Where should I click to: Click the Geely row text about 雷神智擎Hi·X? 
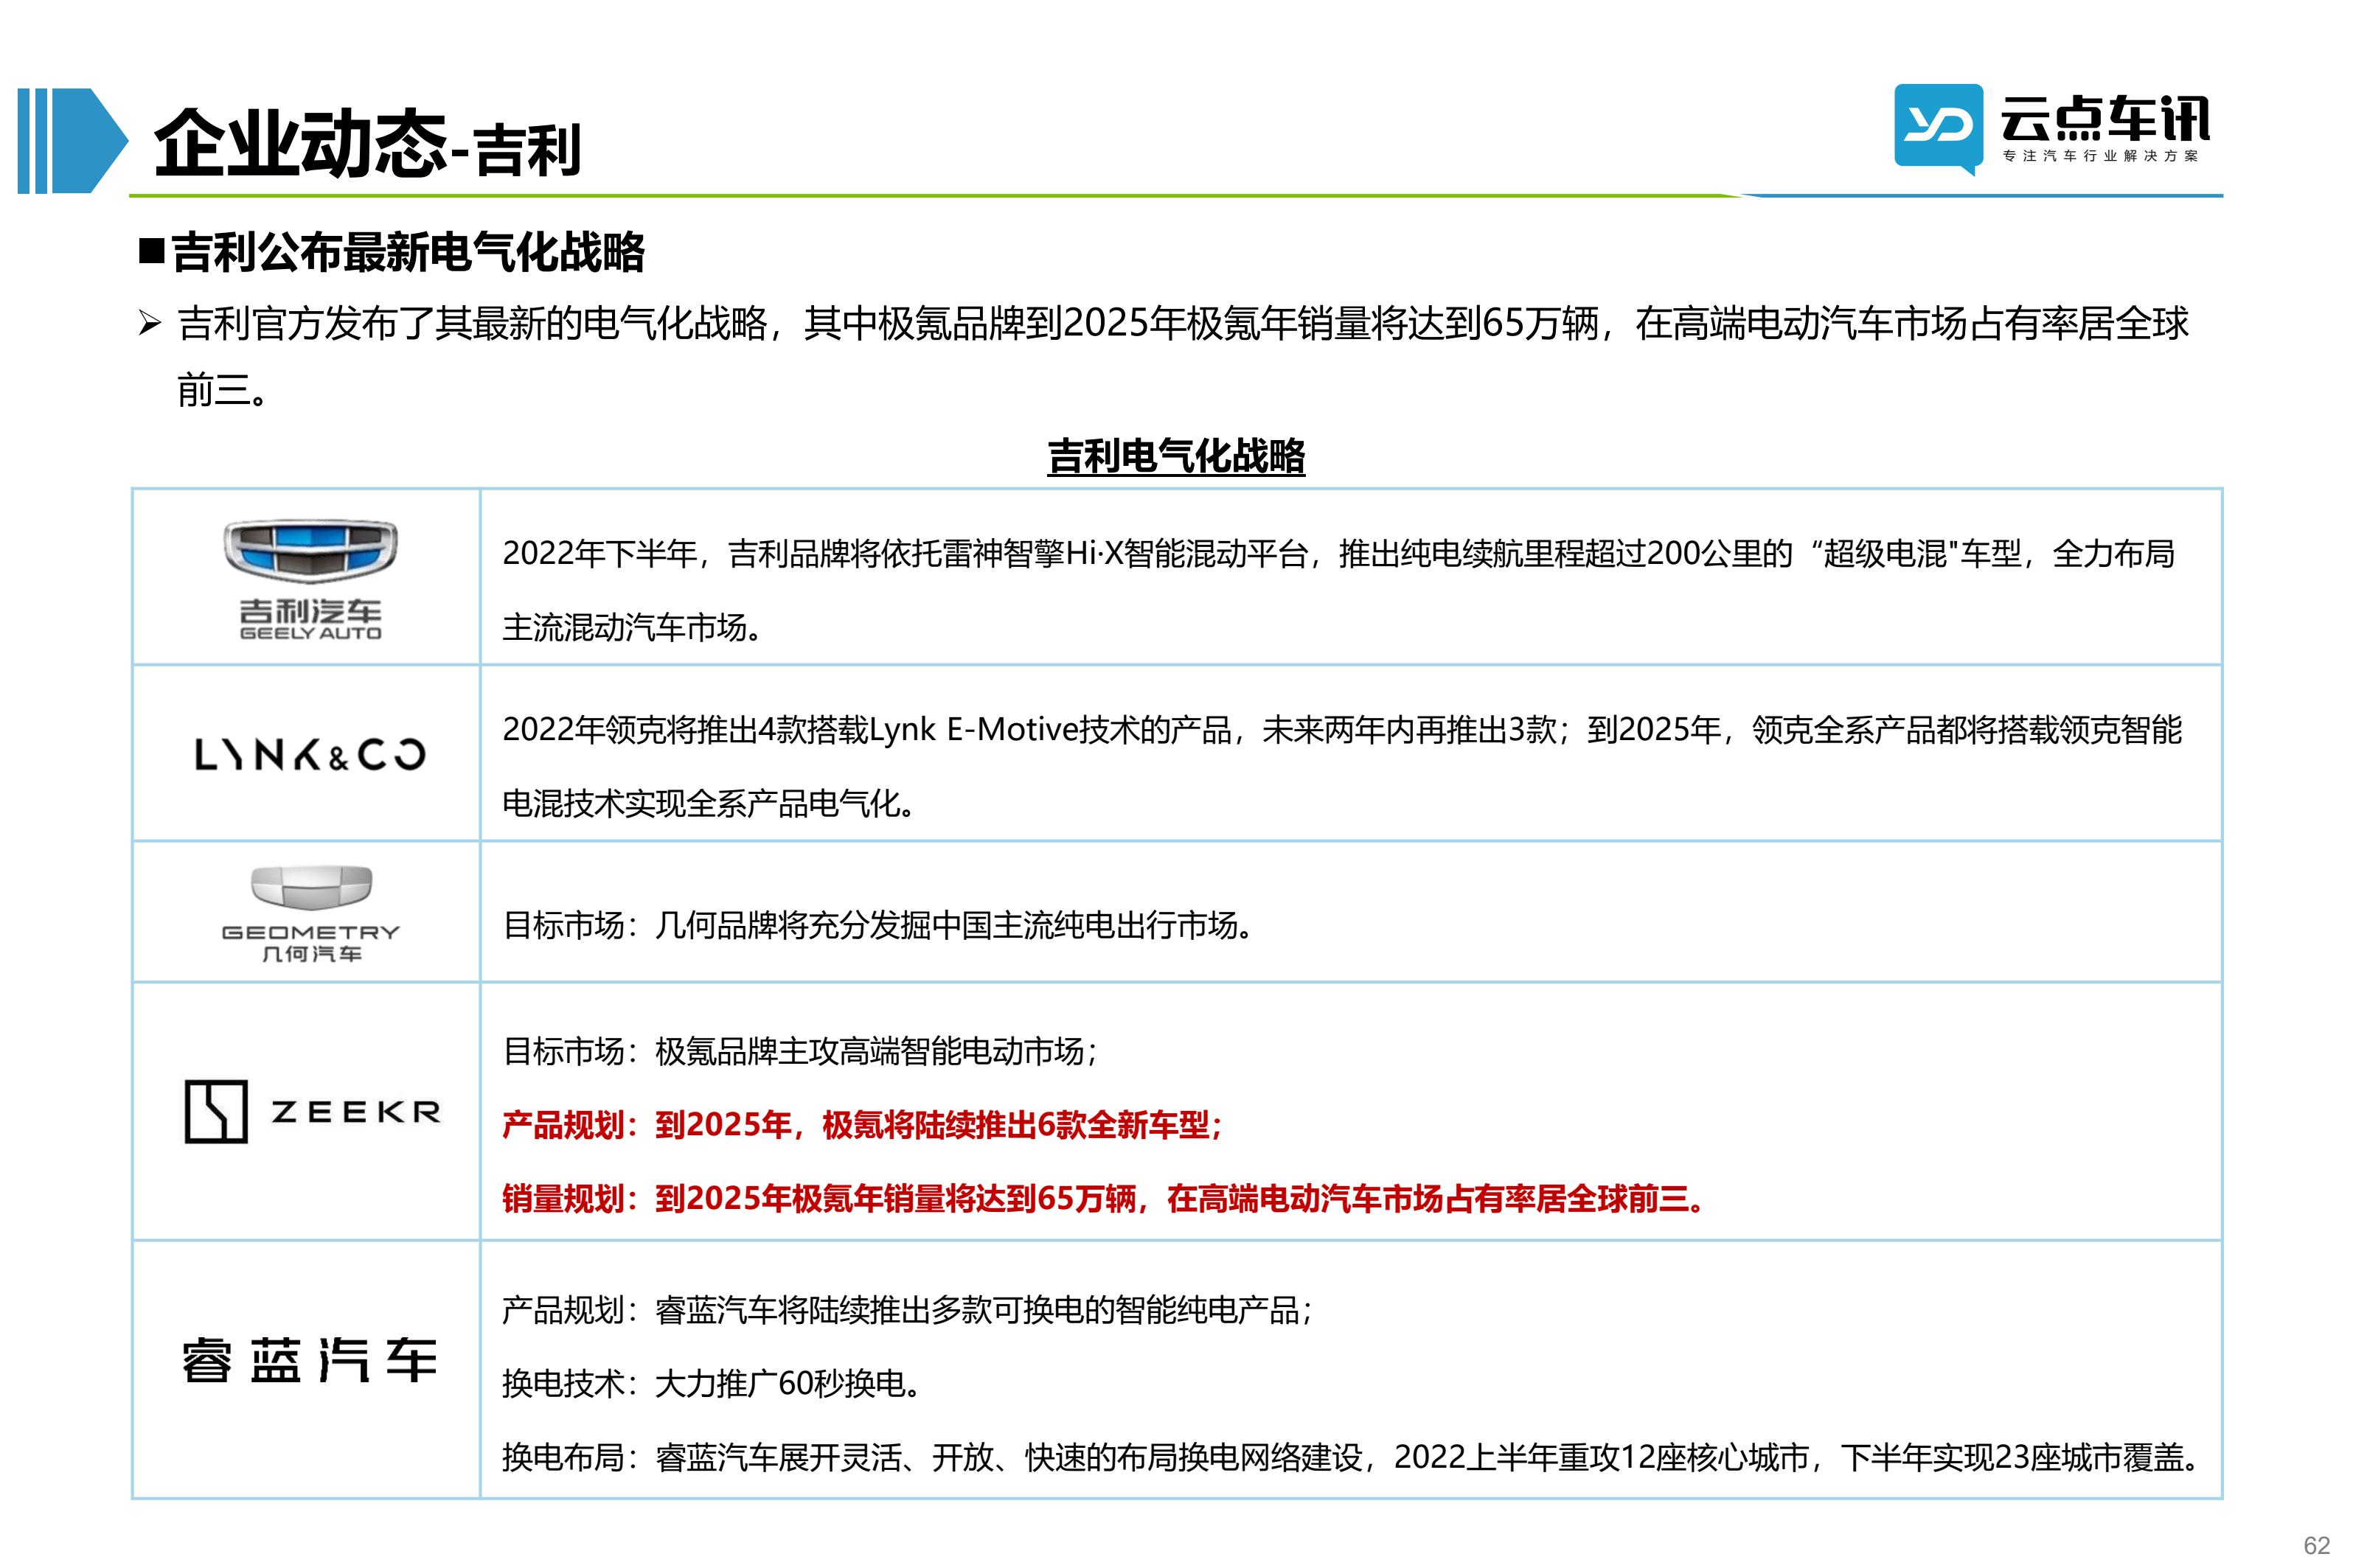tap(1338, 553)
